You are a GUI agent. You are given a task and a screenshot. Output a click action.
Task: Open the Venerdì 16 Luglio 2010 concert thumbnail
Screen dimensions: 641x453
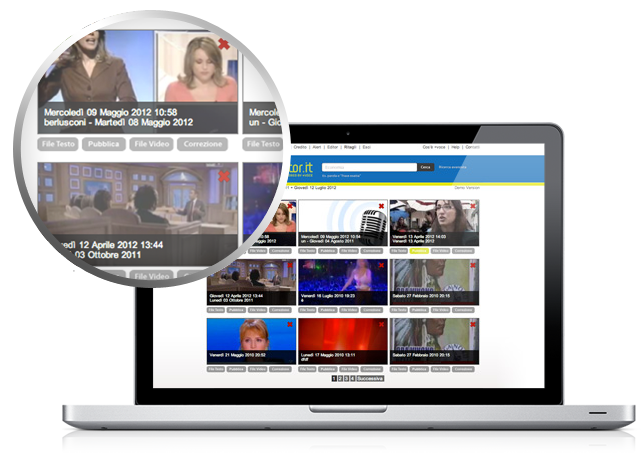tap(343, 282)
